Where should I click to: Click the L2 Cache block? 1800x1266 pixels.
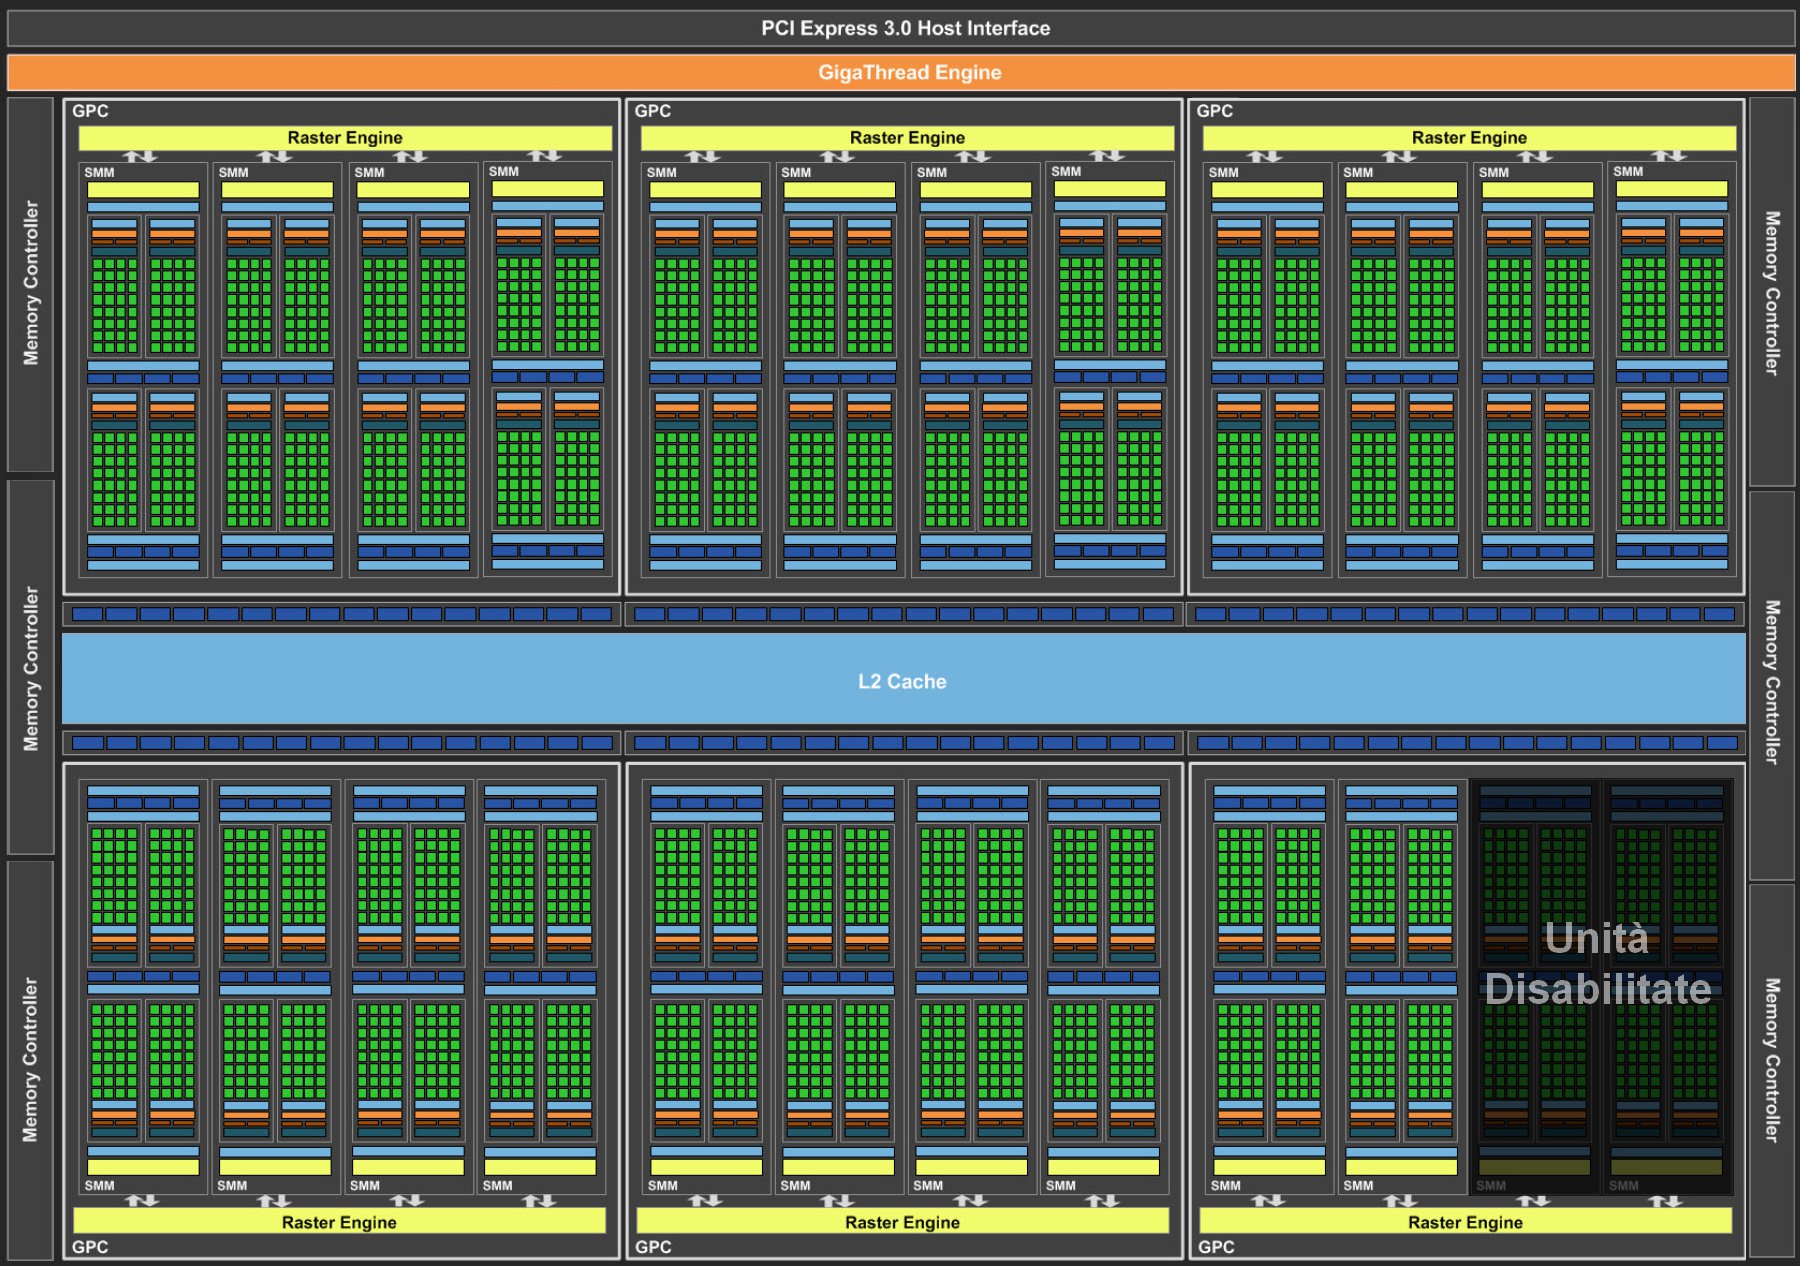point(903,680)
